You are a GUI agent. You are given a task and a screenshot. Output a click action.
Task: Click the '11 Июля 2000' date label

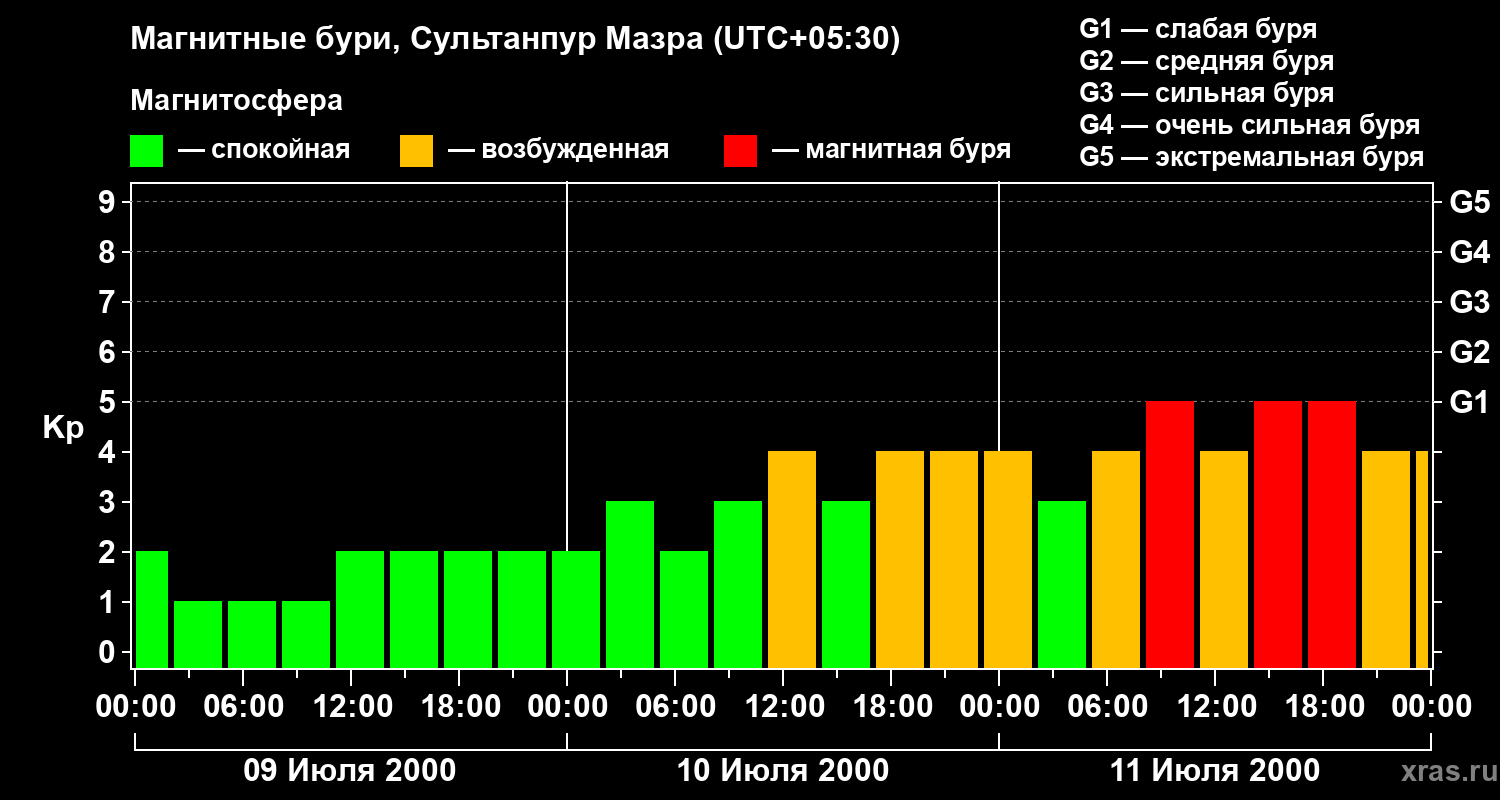coord(1214,771)
